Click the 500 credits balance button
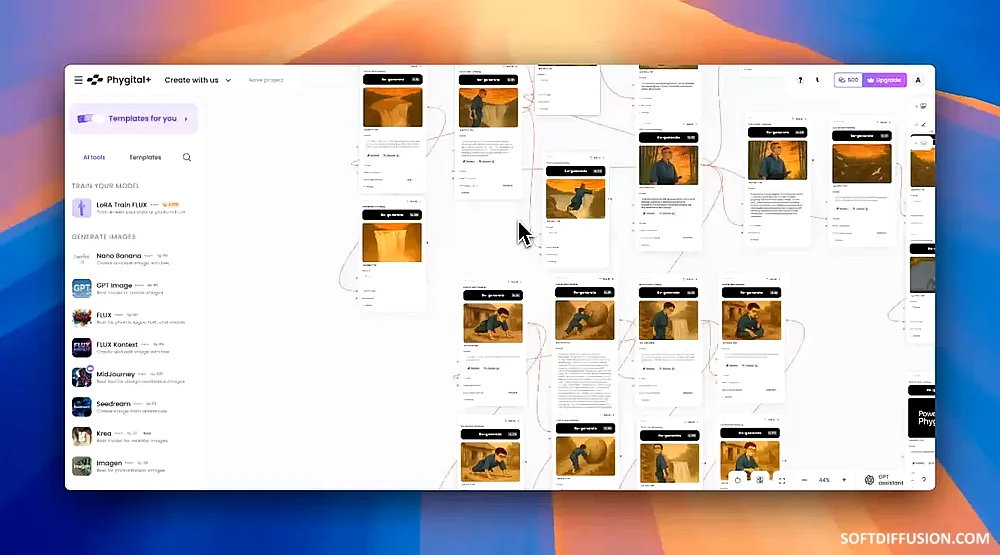1000x555 pixels. [849, 80]
